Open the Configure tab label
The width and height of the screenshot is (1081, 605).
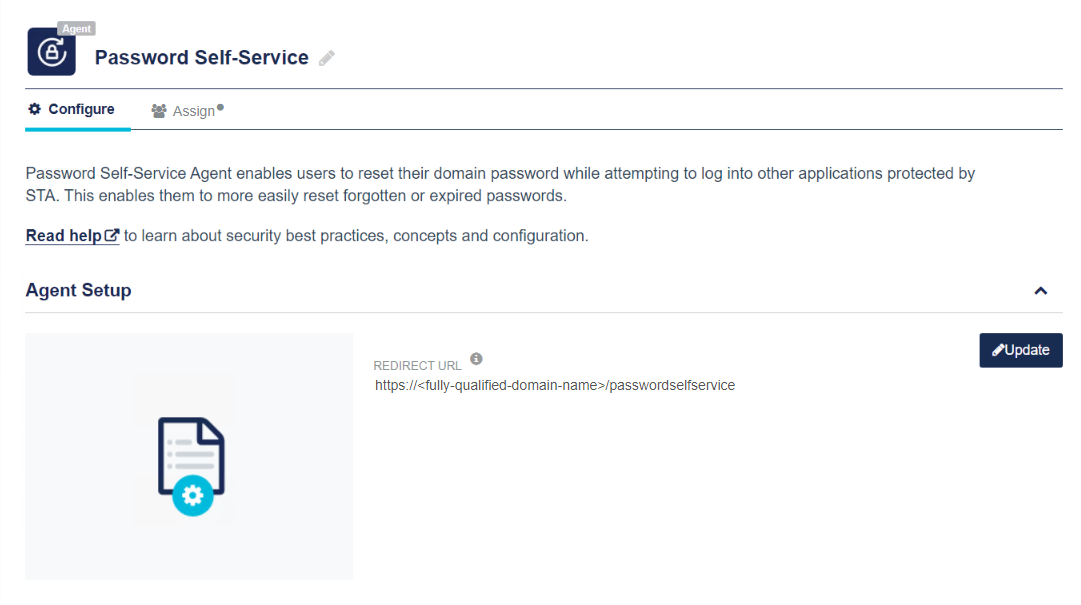pos(81,109)
